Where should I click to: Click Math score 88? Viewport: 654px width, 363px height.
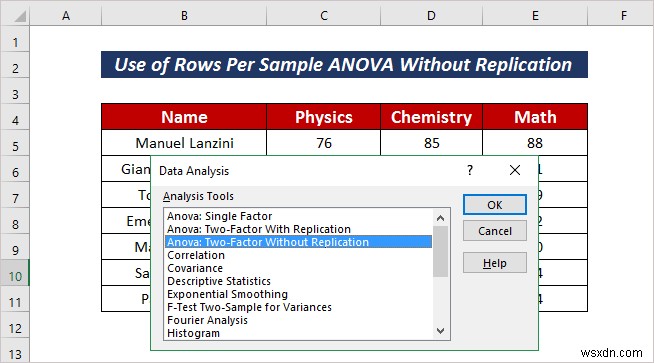(x=535, y=143)
